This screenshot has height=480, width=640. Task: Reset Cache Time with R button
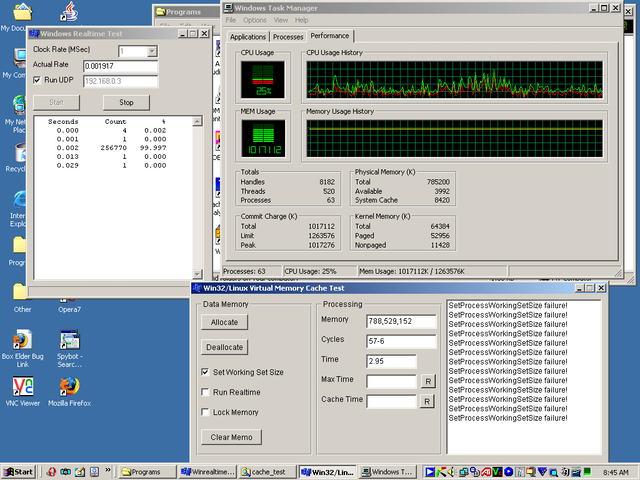click(x=427, y=402)
